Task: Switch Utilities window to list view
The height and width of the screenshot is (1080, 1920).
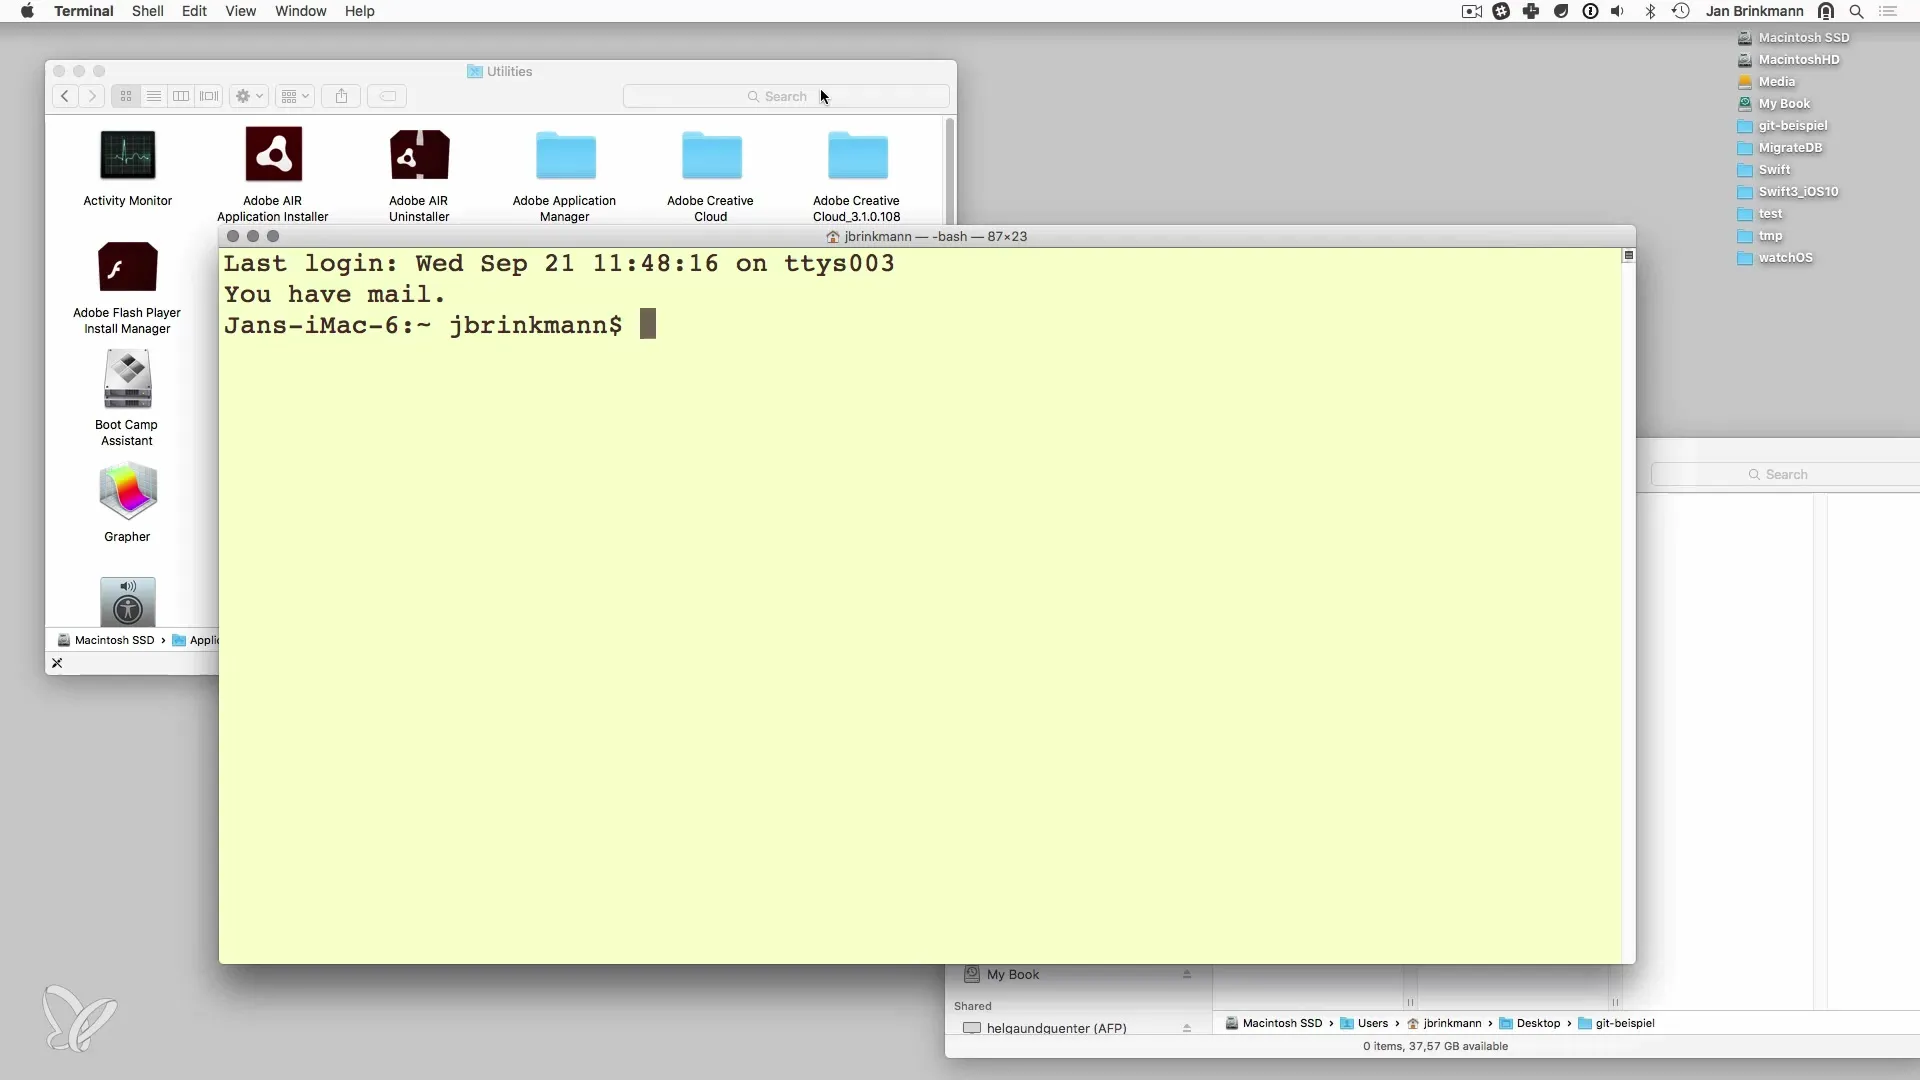Action: click(153, 96)
